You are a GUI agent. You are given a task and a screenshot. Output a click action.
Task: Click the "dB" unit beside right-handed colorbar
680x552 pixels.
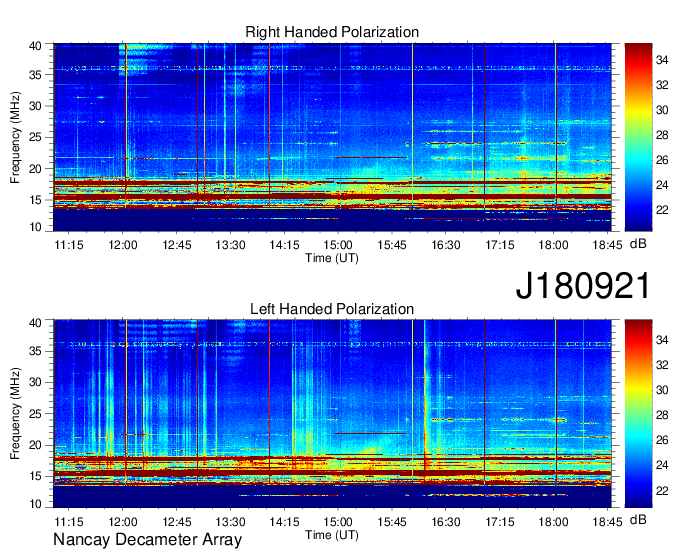point(638,244)
